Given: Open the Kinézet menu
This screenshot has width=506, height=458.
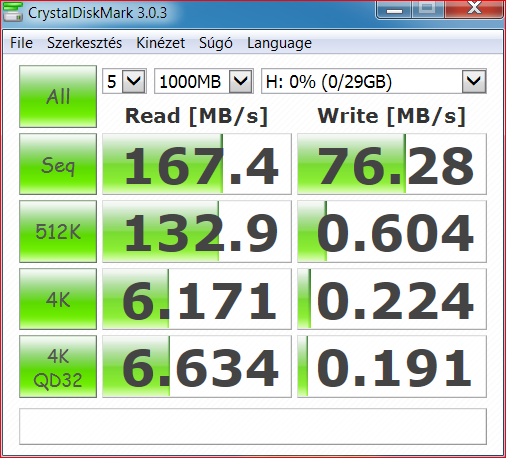Looking at the screenshot, I should [x=160, y=43].
